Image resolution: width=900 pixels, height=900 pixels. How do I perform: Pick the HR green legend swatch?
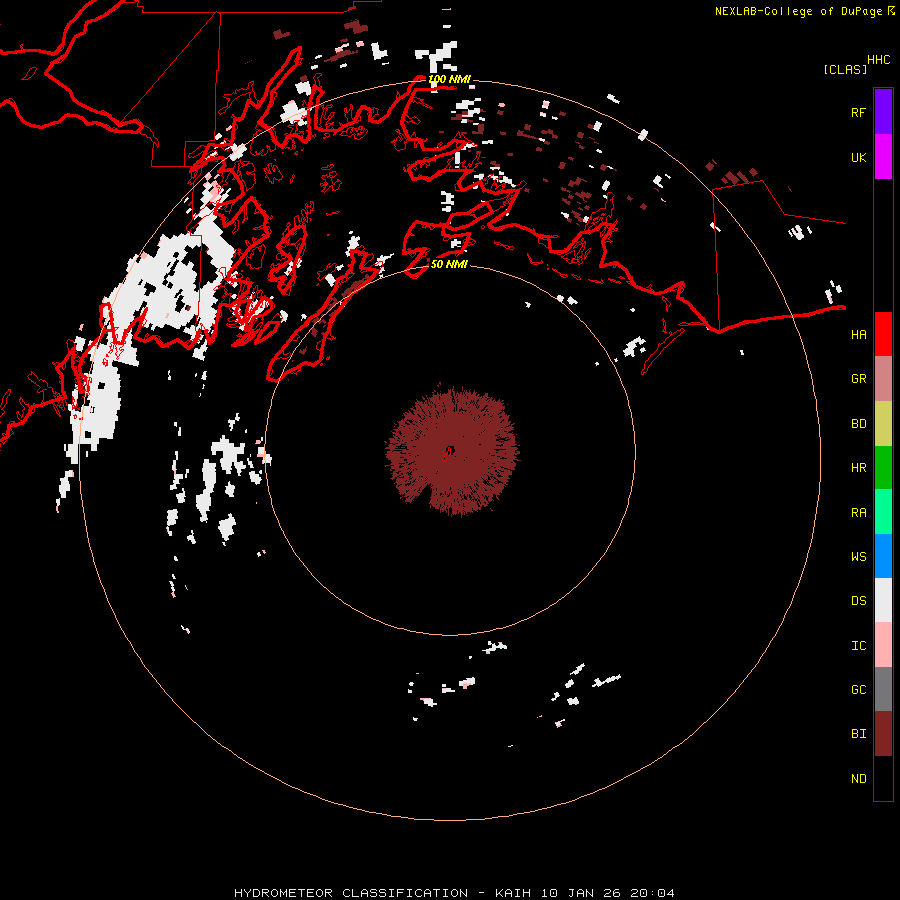coord(883,468)
